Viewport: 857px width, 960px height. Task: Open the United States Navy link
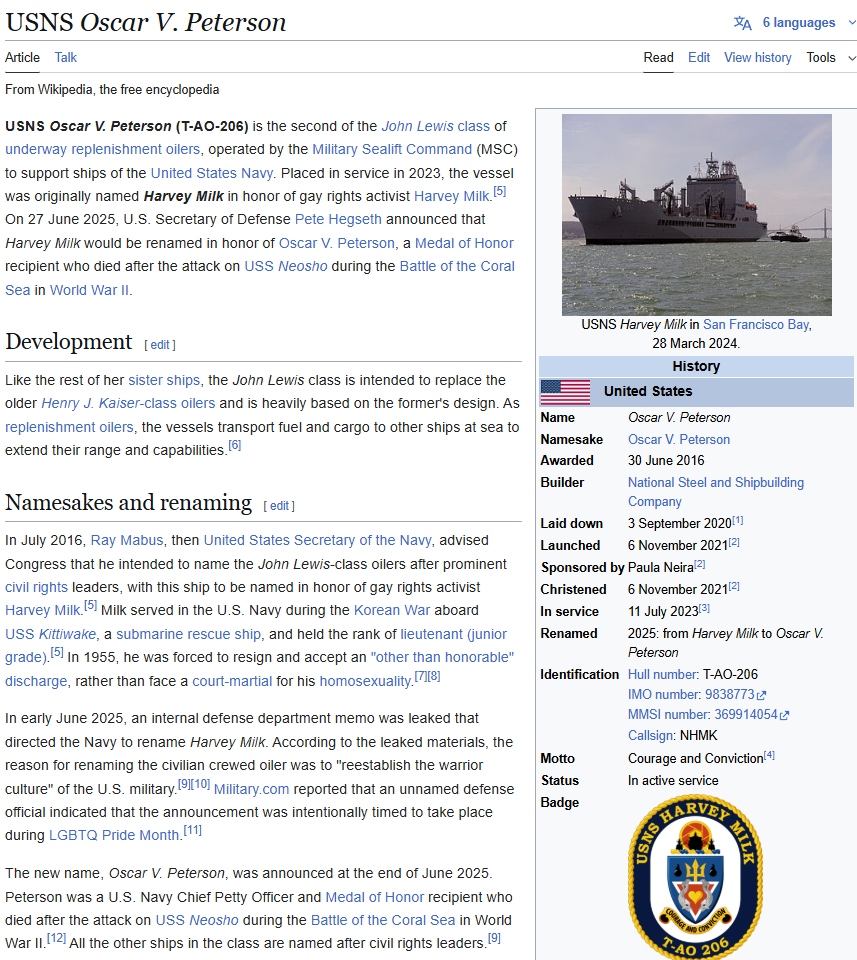(211, 173)
